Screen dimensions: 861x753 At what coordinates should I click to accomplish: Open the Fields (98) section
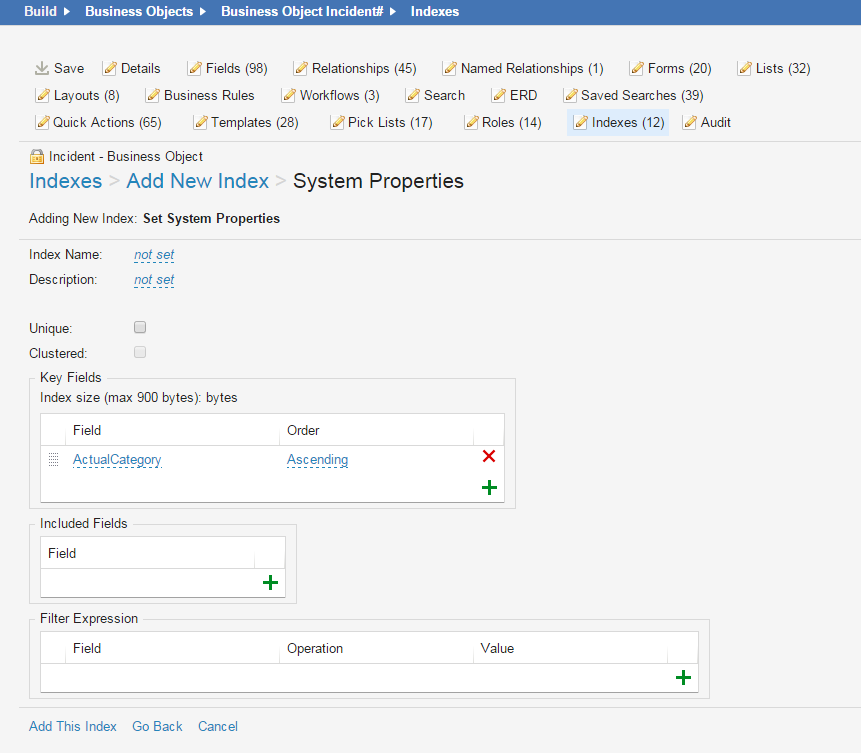pos(228,68)
